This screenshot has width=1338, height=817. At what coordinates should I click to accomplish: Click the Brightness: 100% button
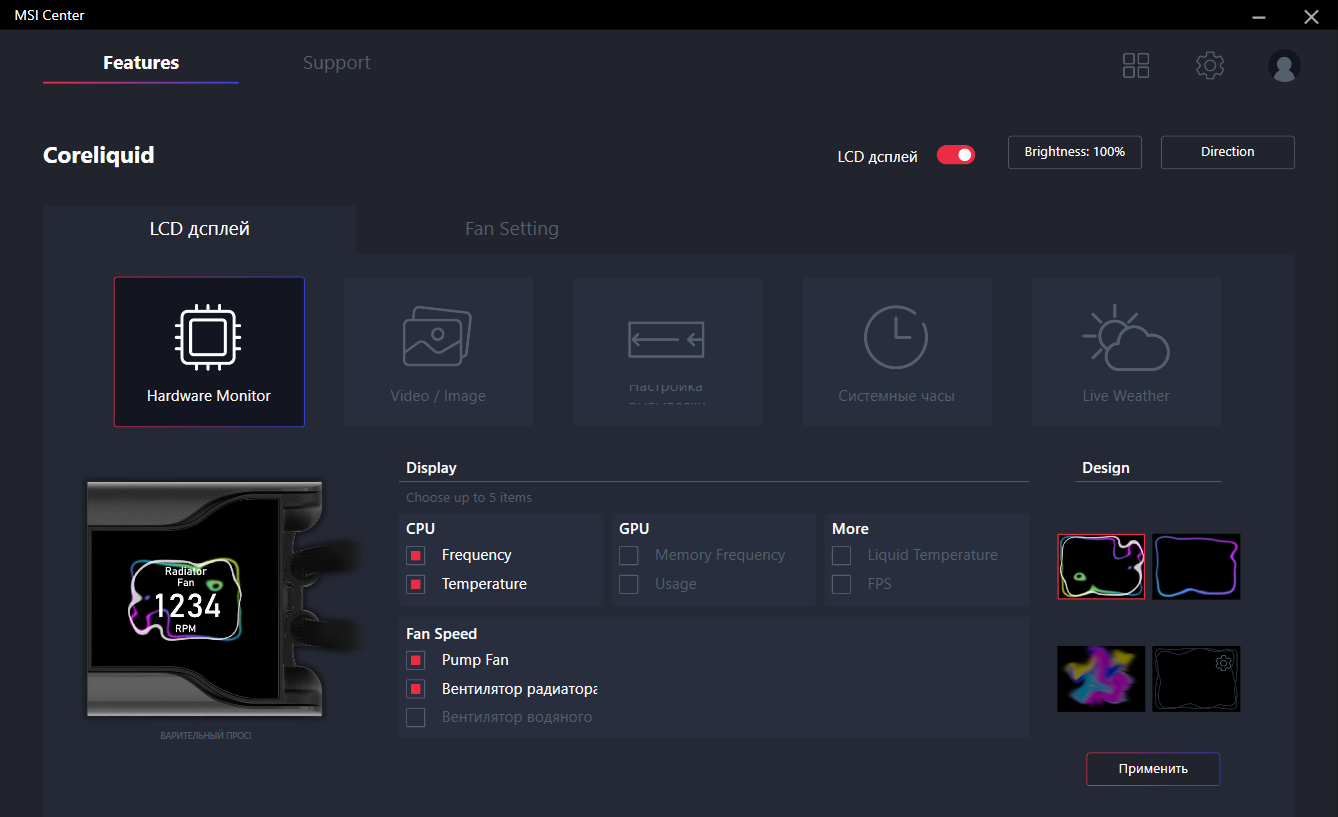(x=1075, y=152)
